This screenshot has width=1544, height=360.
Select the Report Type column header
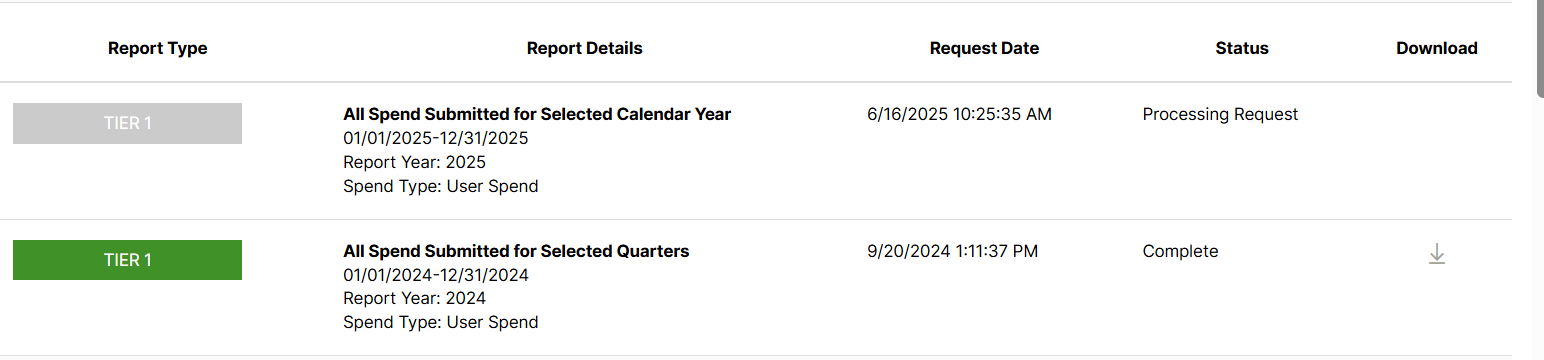point(158,48)
